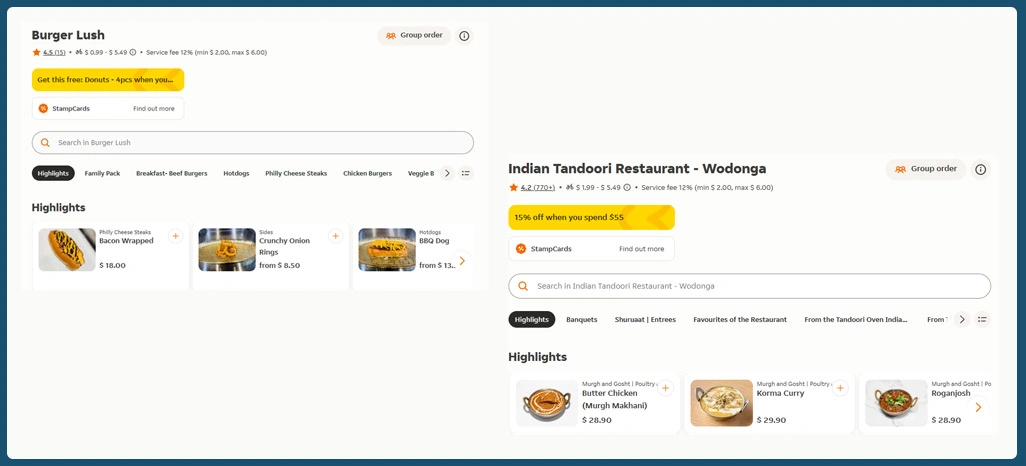Start a Group order at Burger Lush
This screenshot has width=1026, height=466.
click(413, 36)
